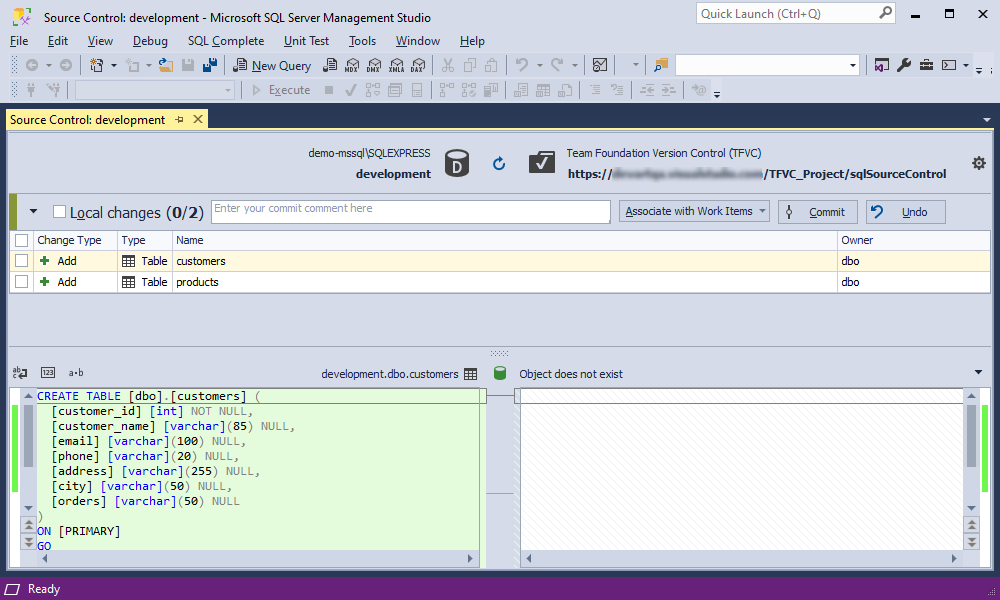The height and width of the screenshot is (600, 1000).
Task: Open the Associate with Work Items dropdown
Action: (x=695, y=211)
